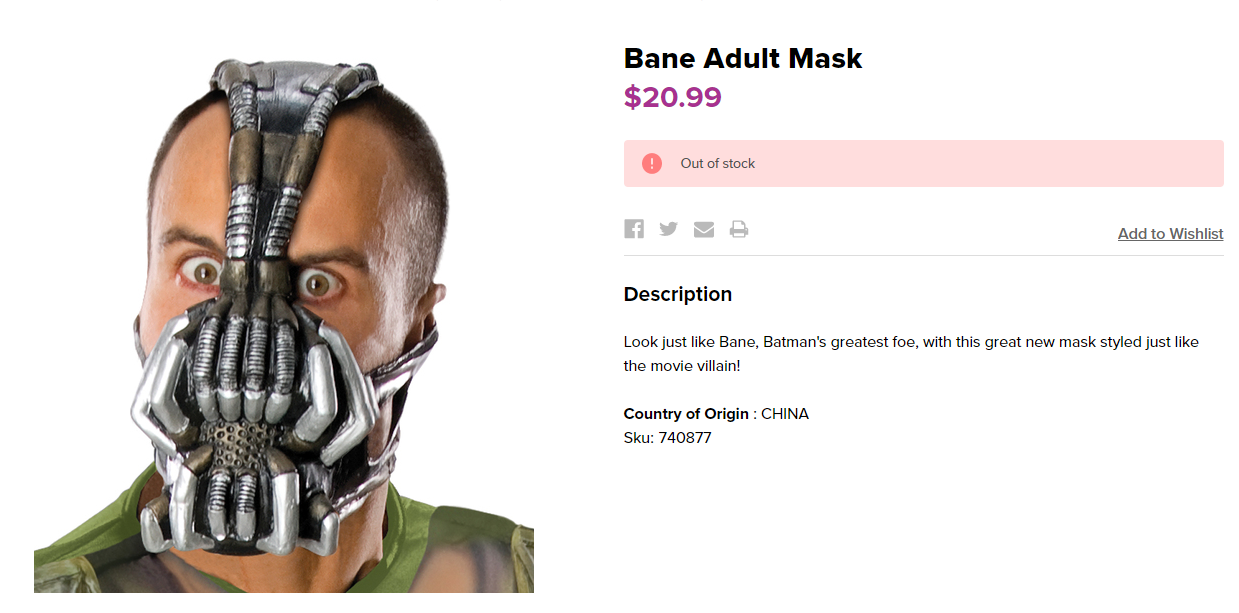Select the Description heading
Viewport: 1239px width, 613px height.
(677, 294)
